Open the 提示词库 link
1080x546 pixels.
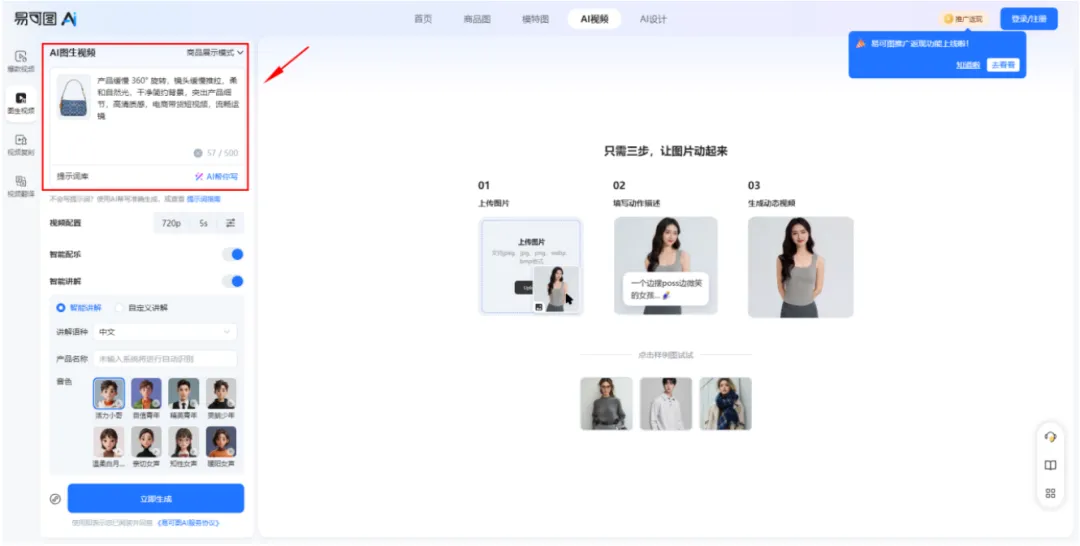72,177
